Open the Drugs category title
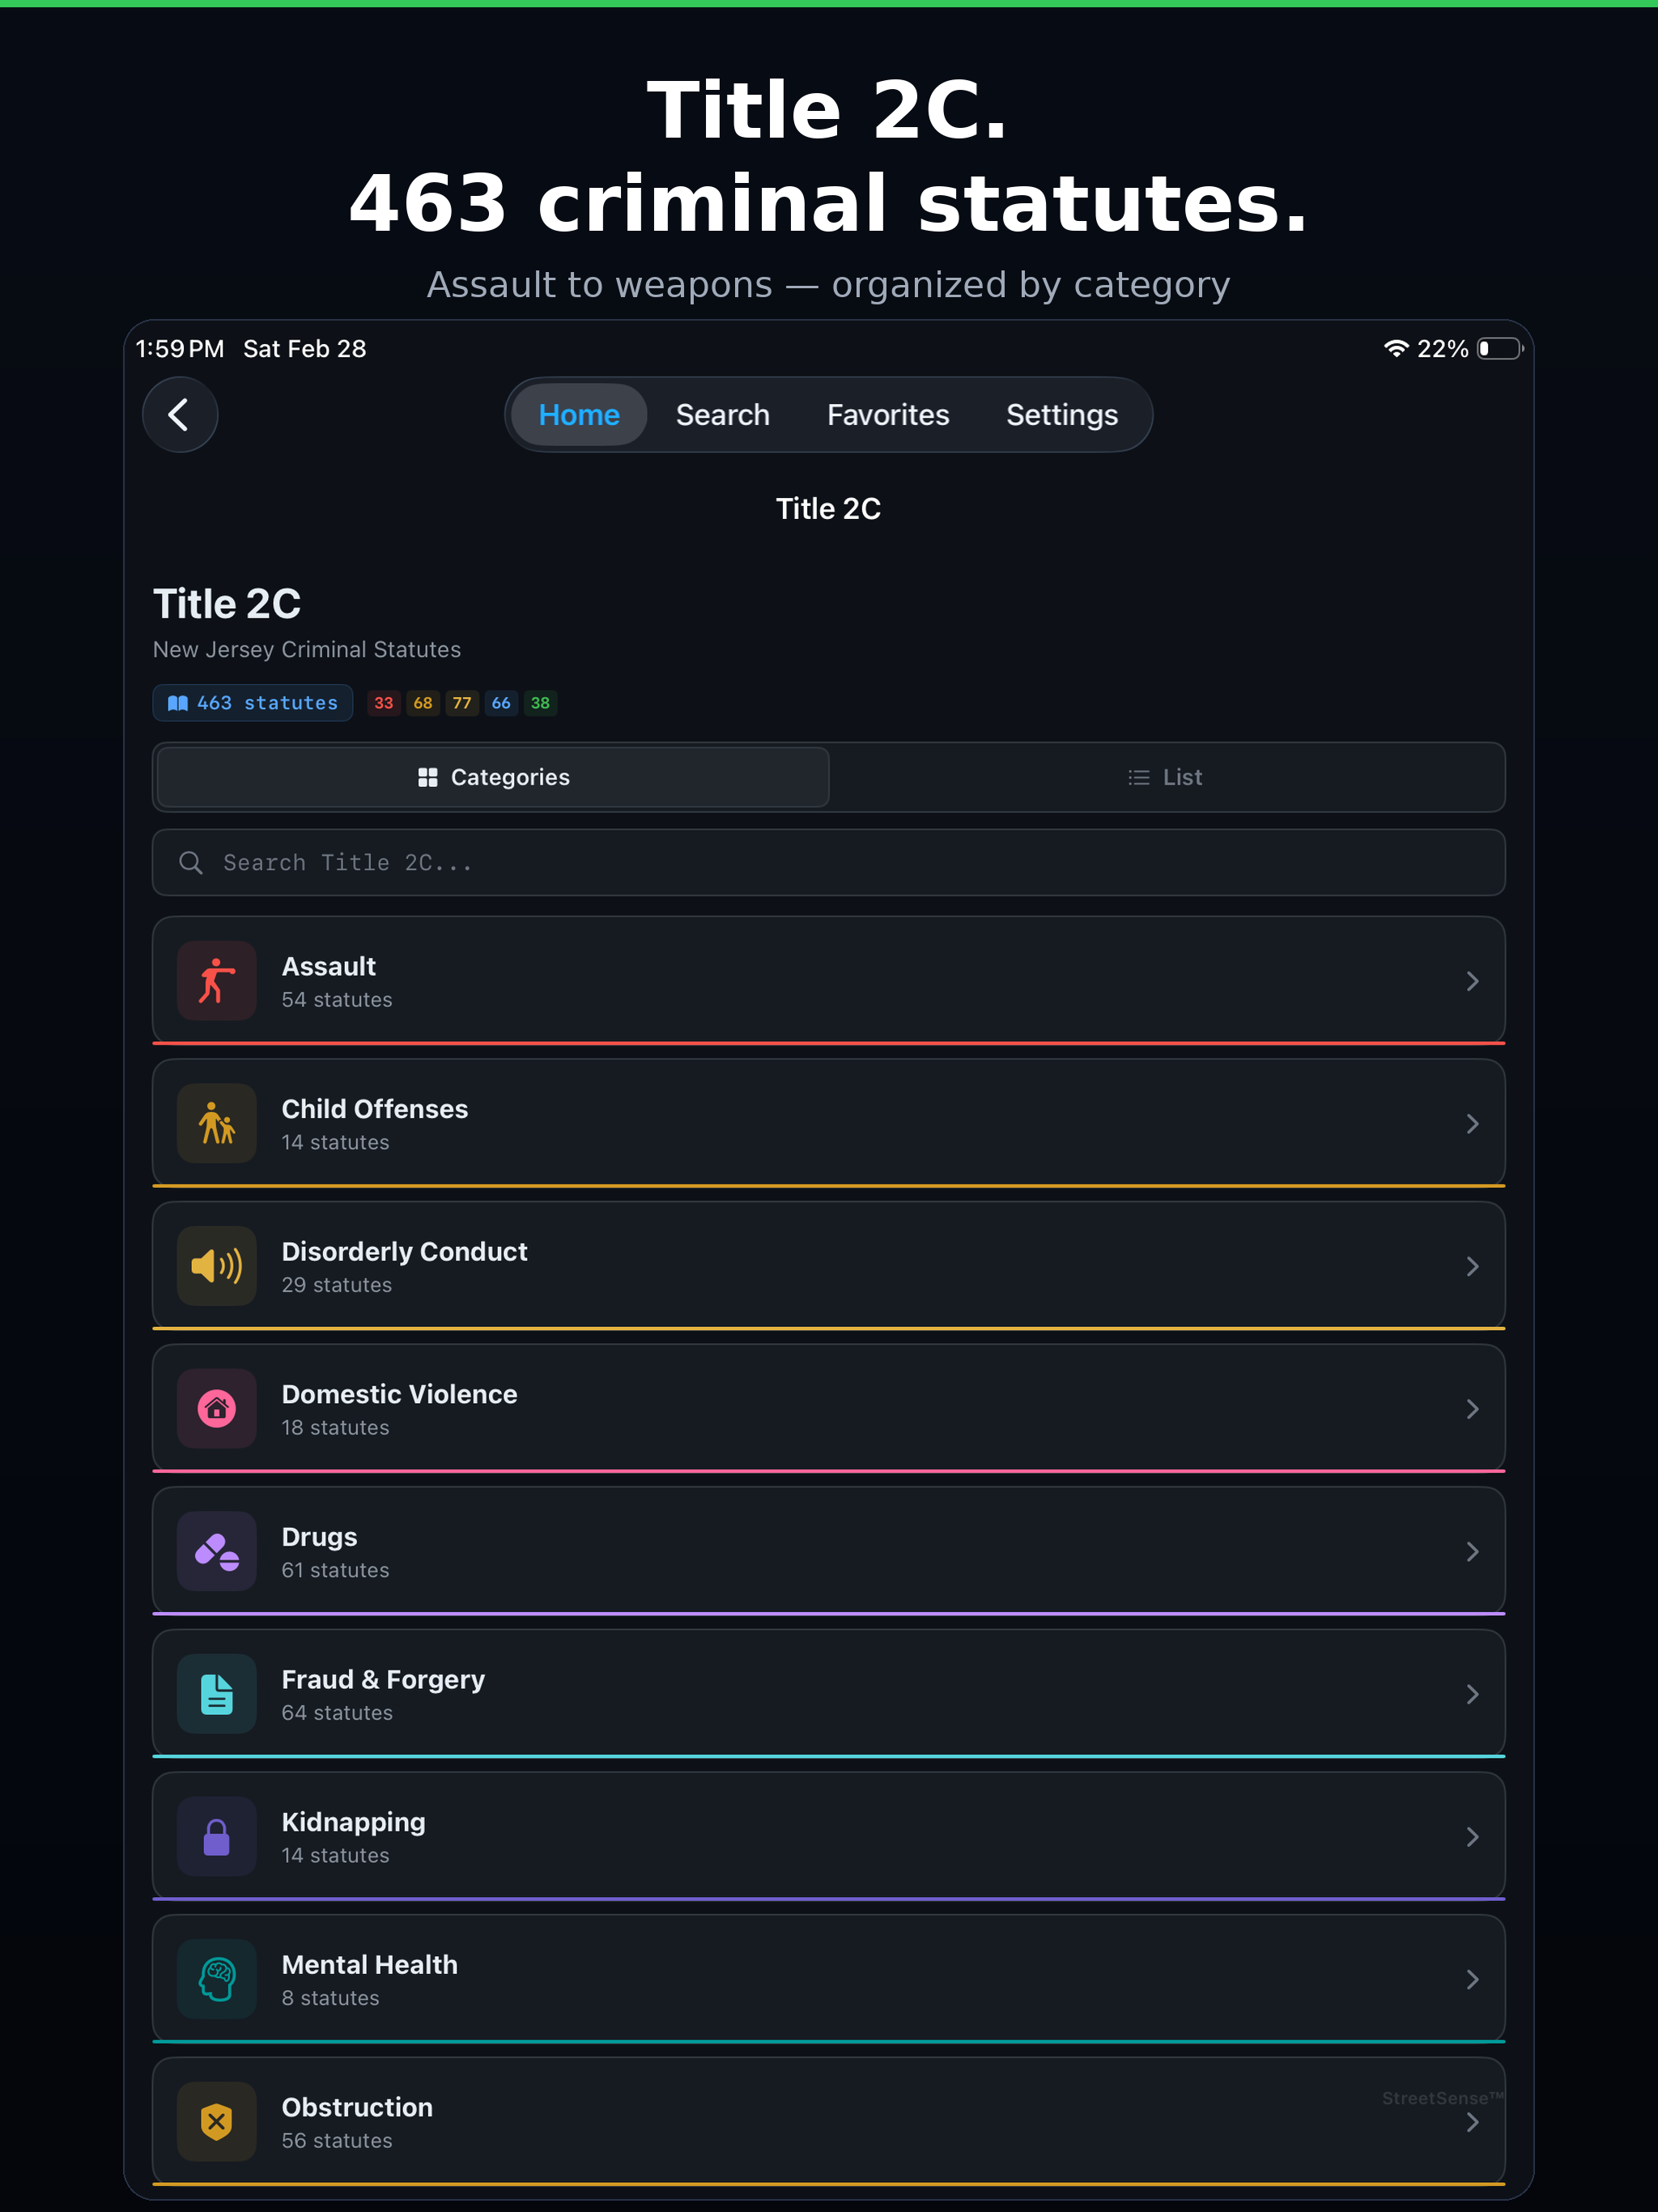The image size is (1658, 2212). click(320, 1537)
